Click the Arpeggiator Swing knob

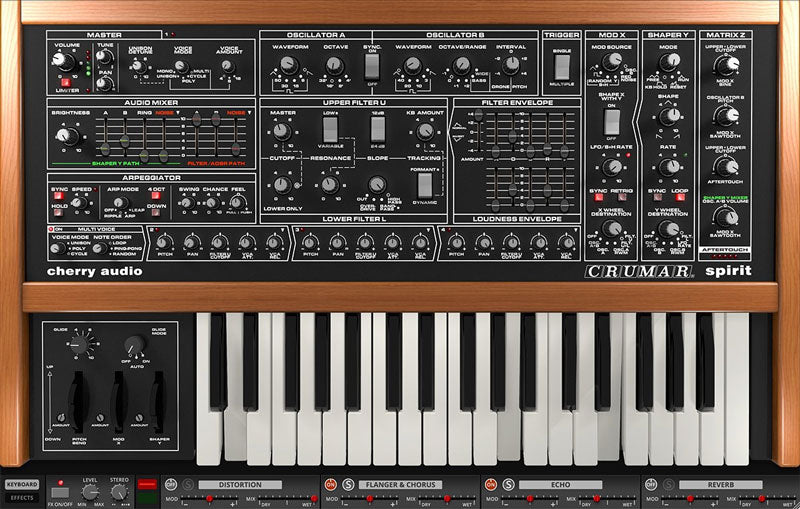[188, 202]
